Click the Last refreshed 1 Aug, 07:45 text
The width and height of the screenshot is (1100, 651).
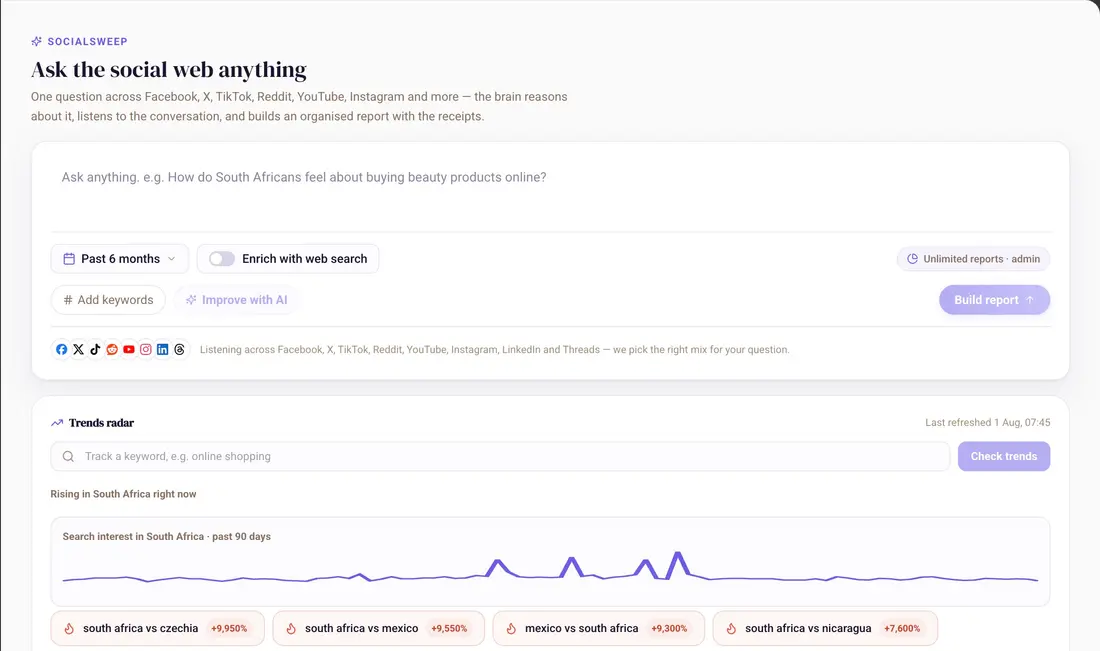[988, 423]
